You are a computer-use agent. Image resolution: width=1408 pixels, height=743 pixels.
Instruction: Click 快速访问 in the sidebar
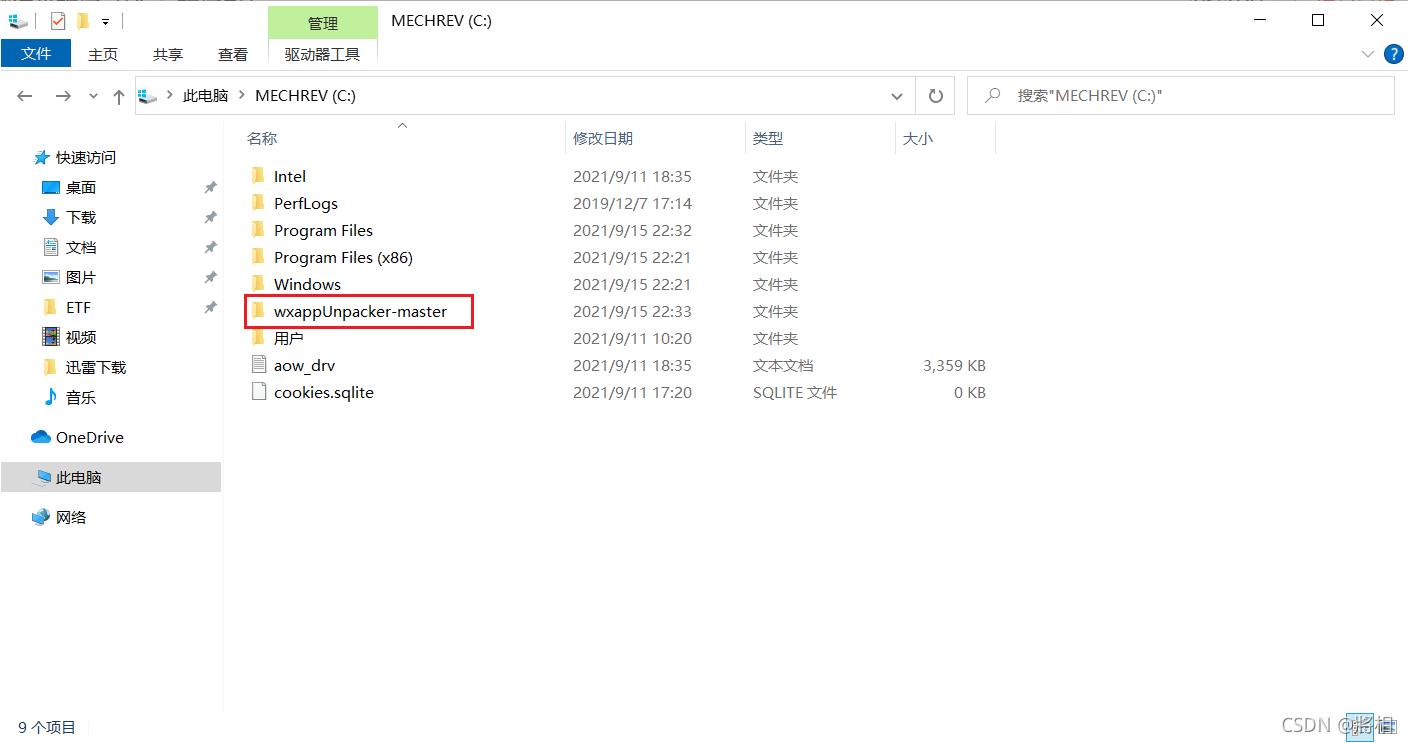[85, 157]
